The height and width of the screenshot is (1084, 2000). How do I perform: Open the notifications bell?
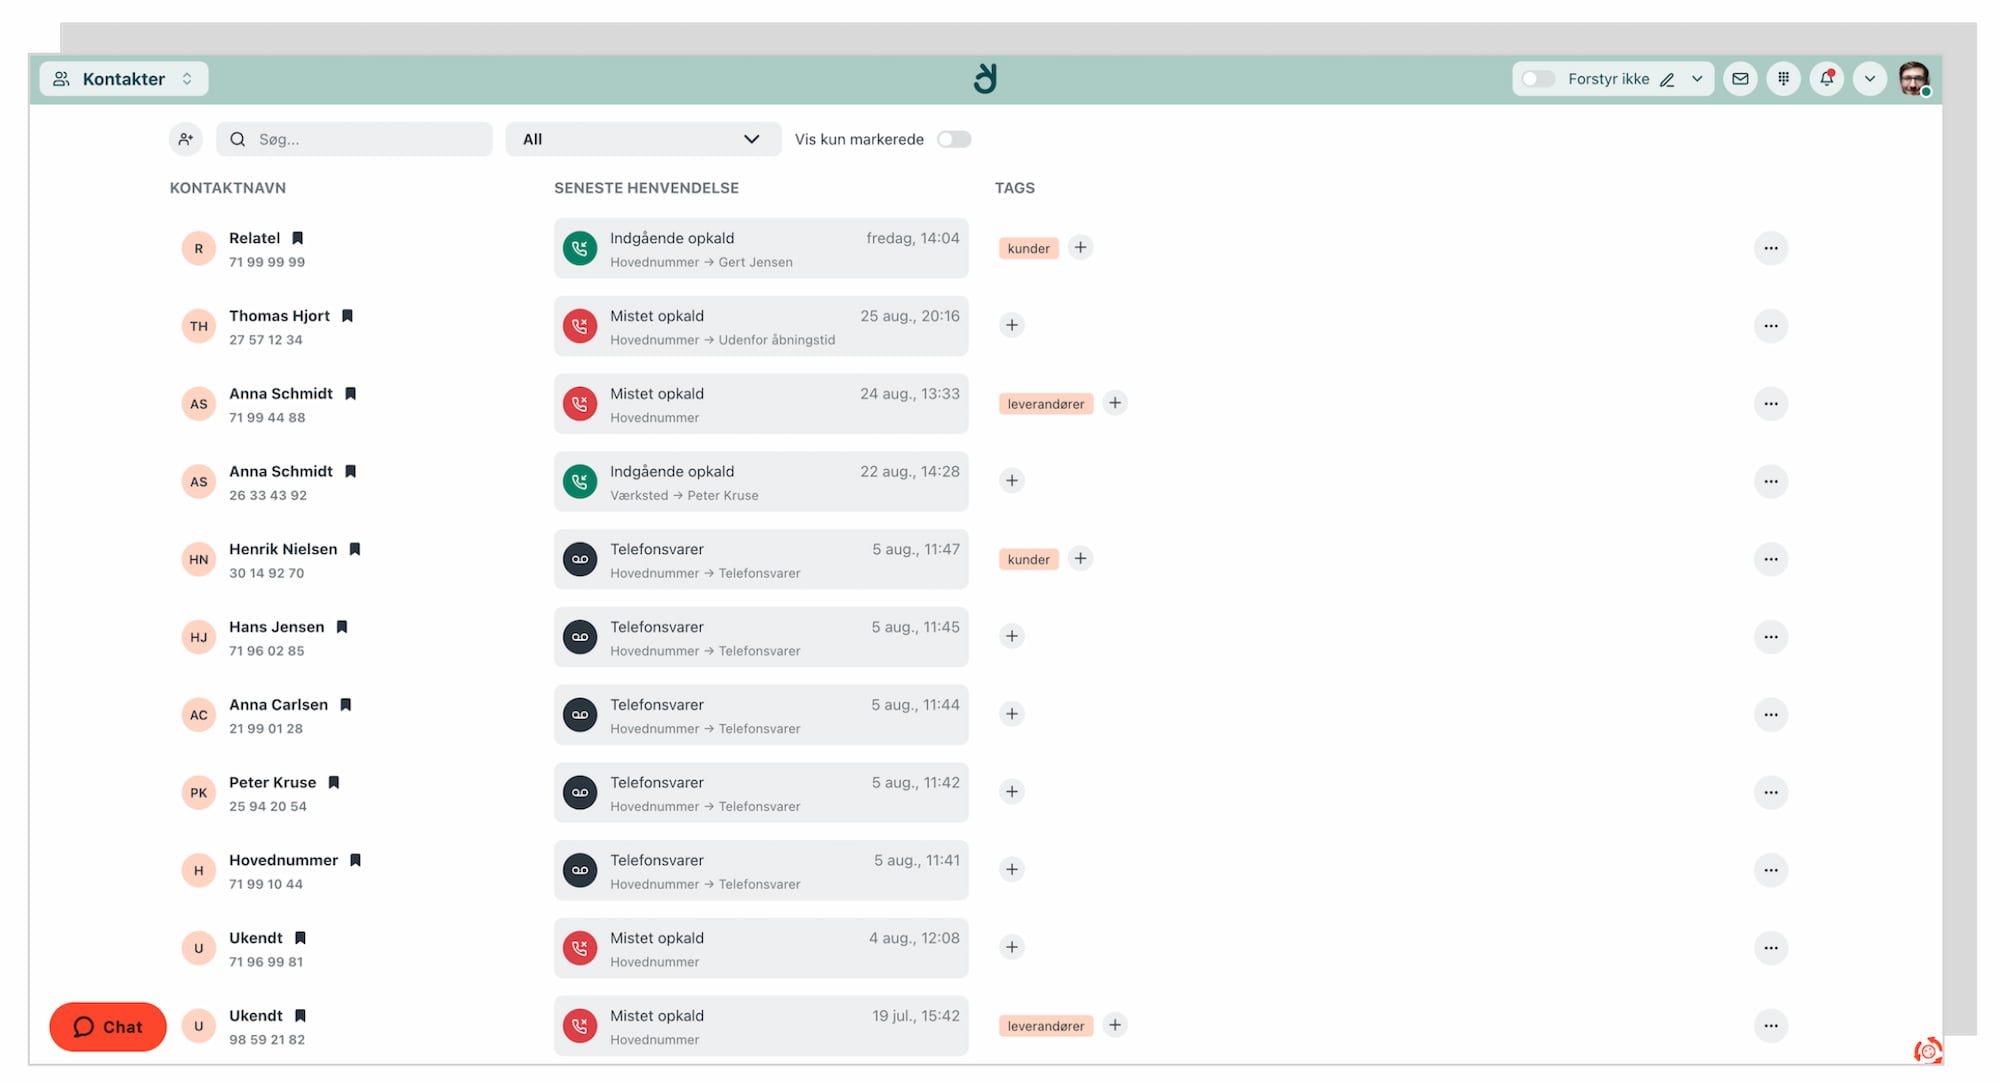click(x=1827, y=79)
